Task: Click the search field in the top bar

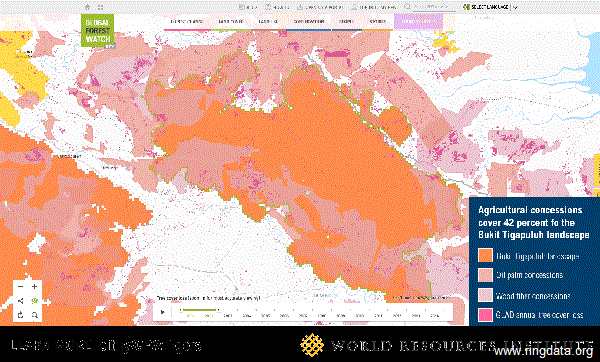Action: pos(434,7)
